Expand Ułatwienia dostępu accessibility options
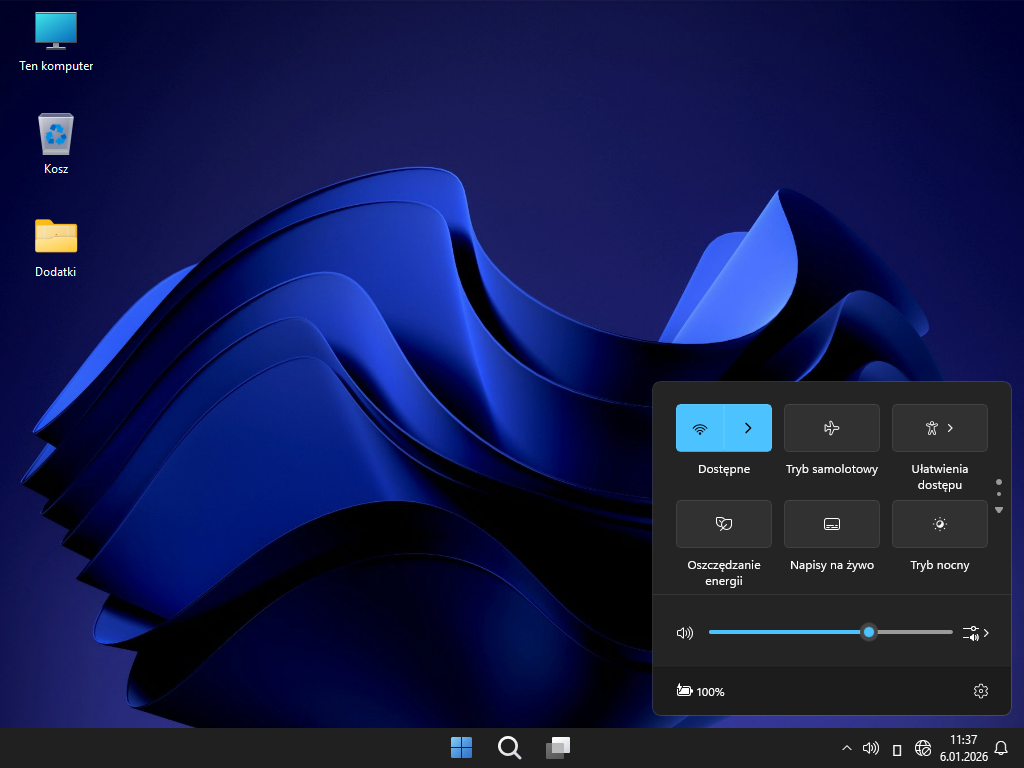Image resolution: width=1024 pixels, height=768 pixels. (939, 428)
